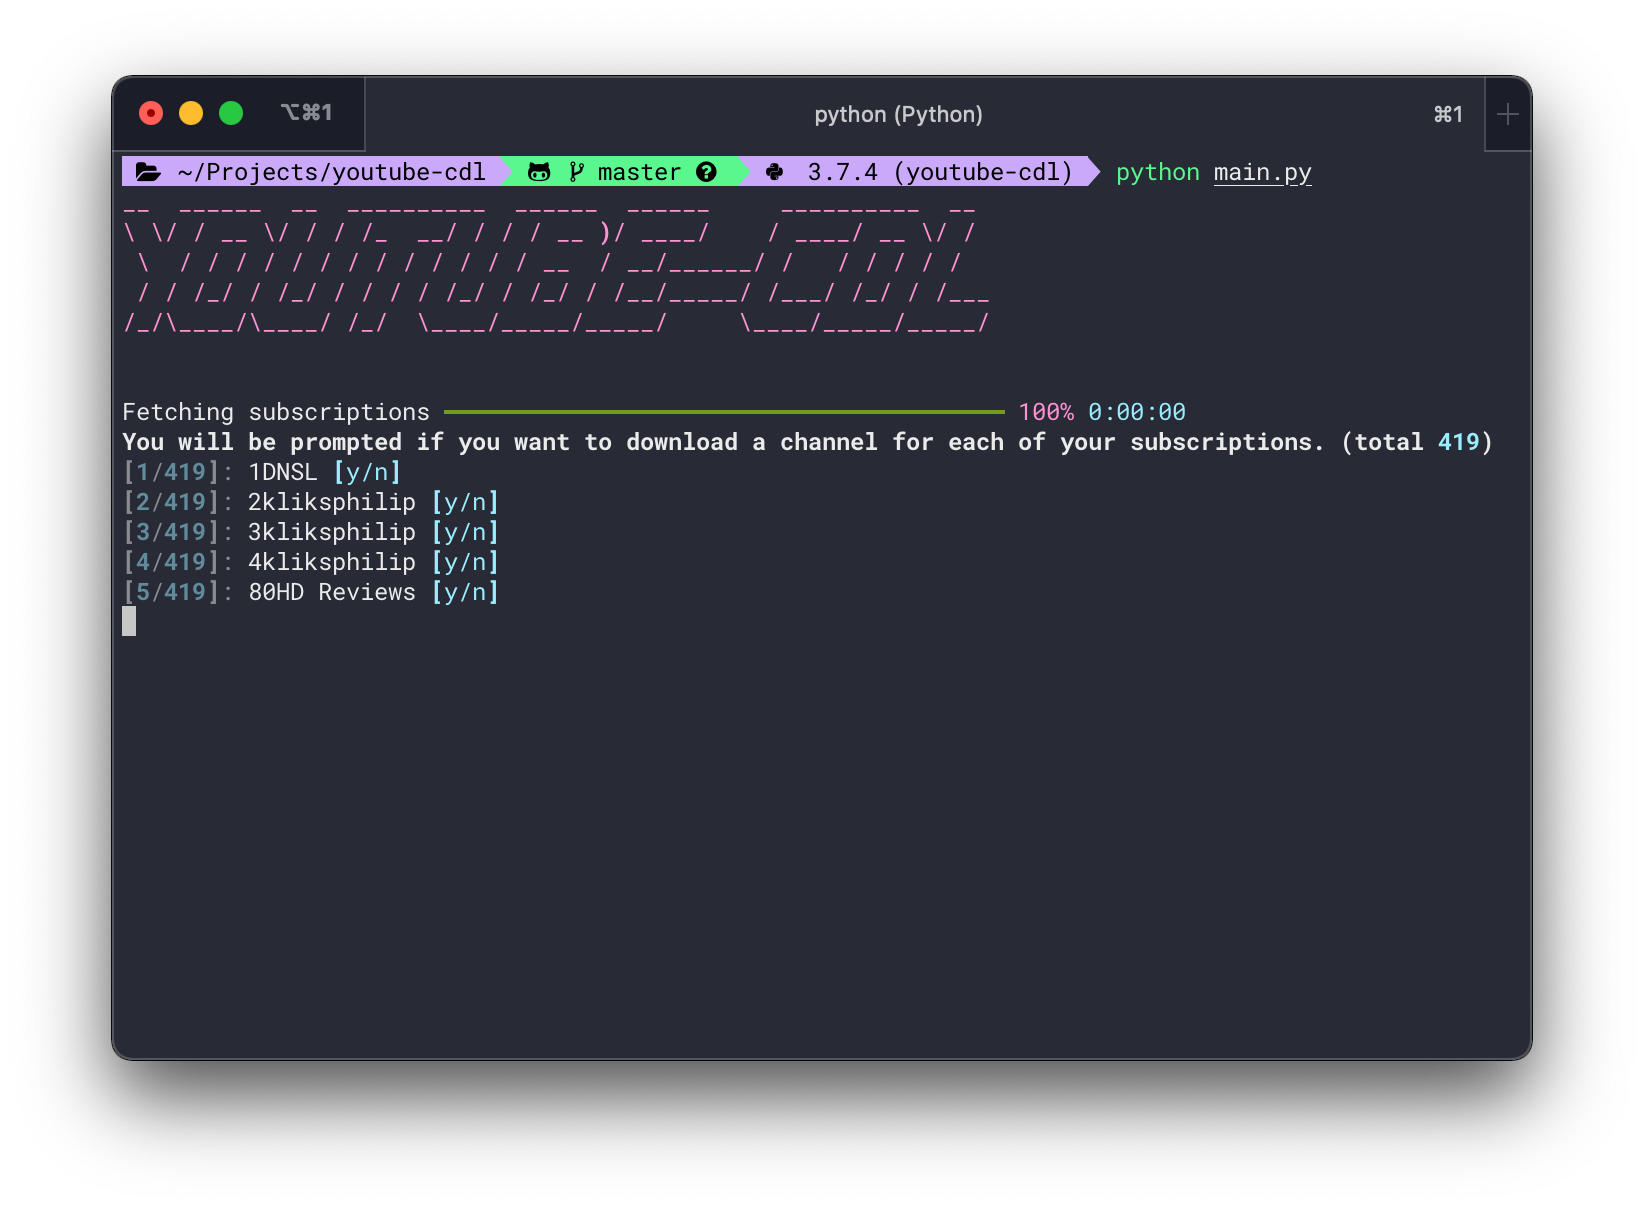Select the [y/n] prompt after 1DNSL
This screenshot has width=1644, height=1208.
click(x=366, y=471)
